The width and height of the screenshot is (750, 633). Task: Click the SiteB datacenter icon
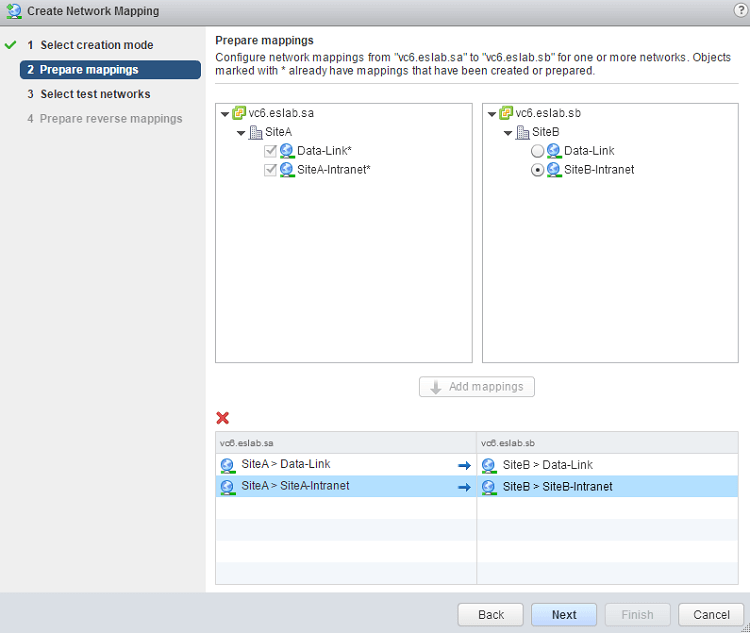(x=523, y=132)
